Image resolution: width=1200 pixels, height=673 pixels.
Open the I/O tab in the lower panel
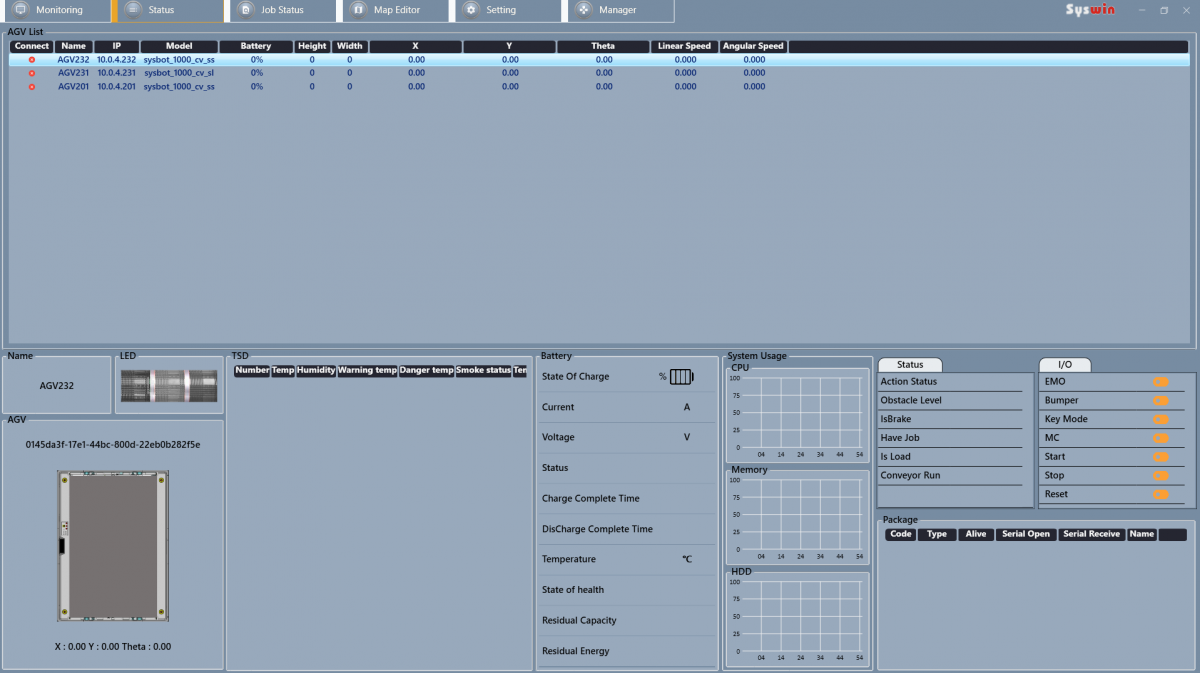tap(1064, 365)
